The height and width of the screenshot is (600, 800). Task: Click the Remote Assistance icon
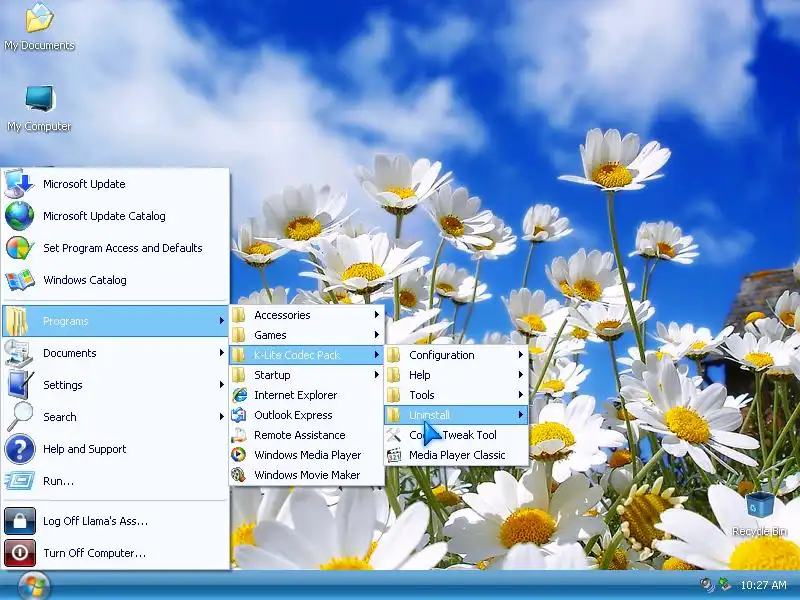[x=239, y=435]
